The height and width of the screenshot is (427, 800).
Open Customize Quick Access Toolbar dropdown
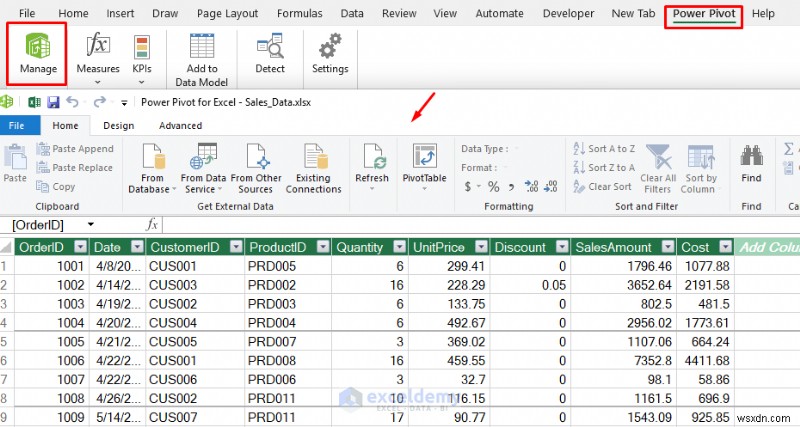coord(124,103)
